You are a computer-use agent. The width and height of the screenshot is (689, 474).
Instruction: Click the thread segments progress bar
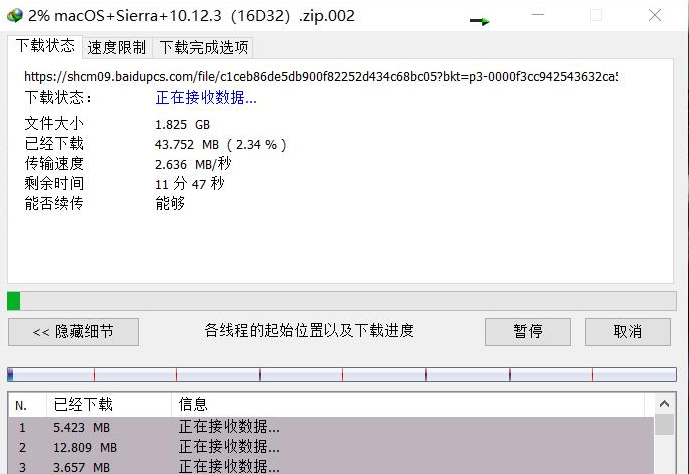[341, 375]
